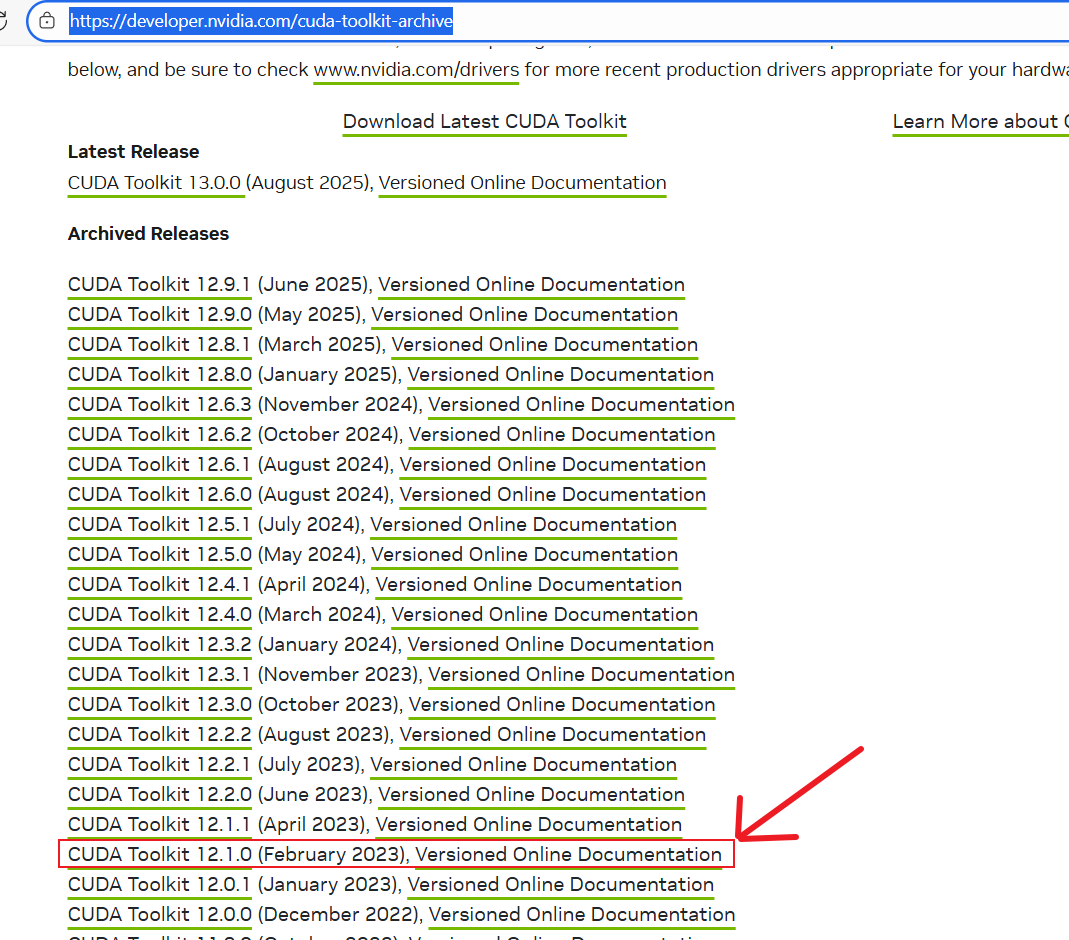Open CUDA Toolkit 12.4.1 link
1069x940 pixels.
[x=160, y=584]
